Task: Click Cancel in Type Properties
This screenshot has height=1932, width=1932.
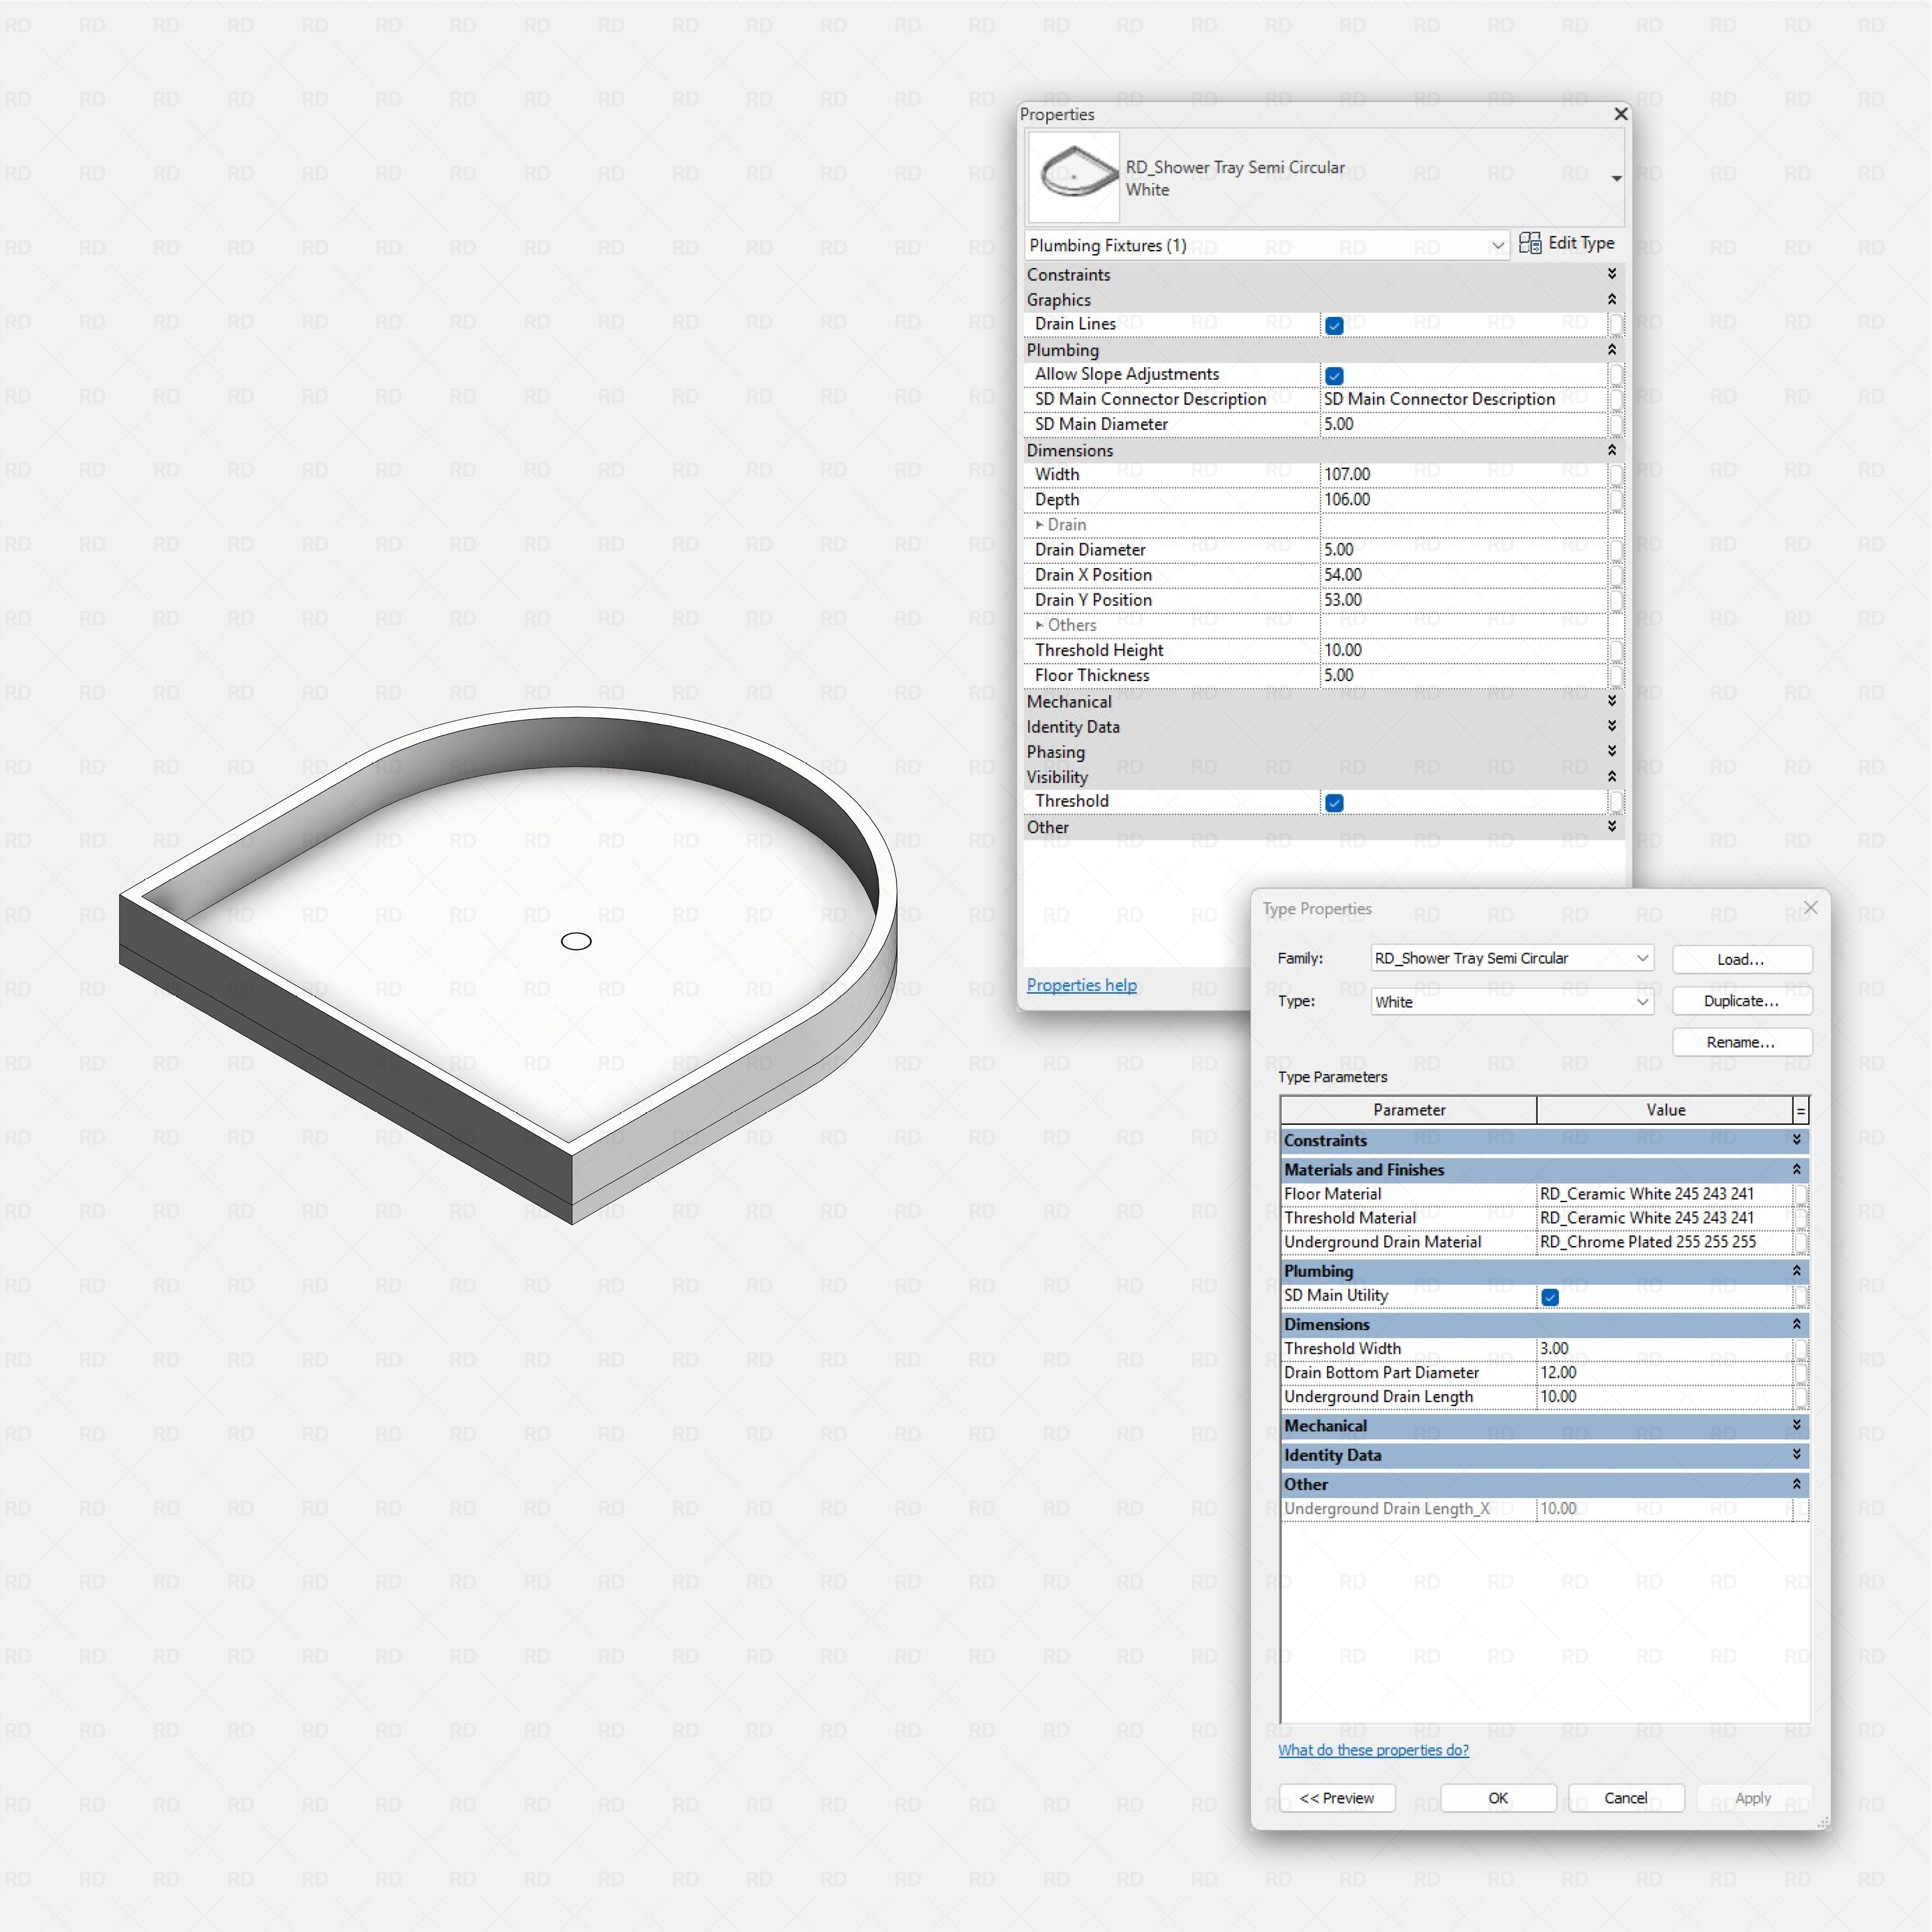Action: pyautogui.click(x=1625, y=1798)
